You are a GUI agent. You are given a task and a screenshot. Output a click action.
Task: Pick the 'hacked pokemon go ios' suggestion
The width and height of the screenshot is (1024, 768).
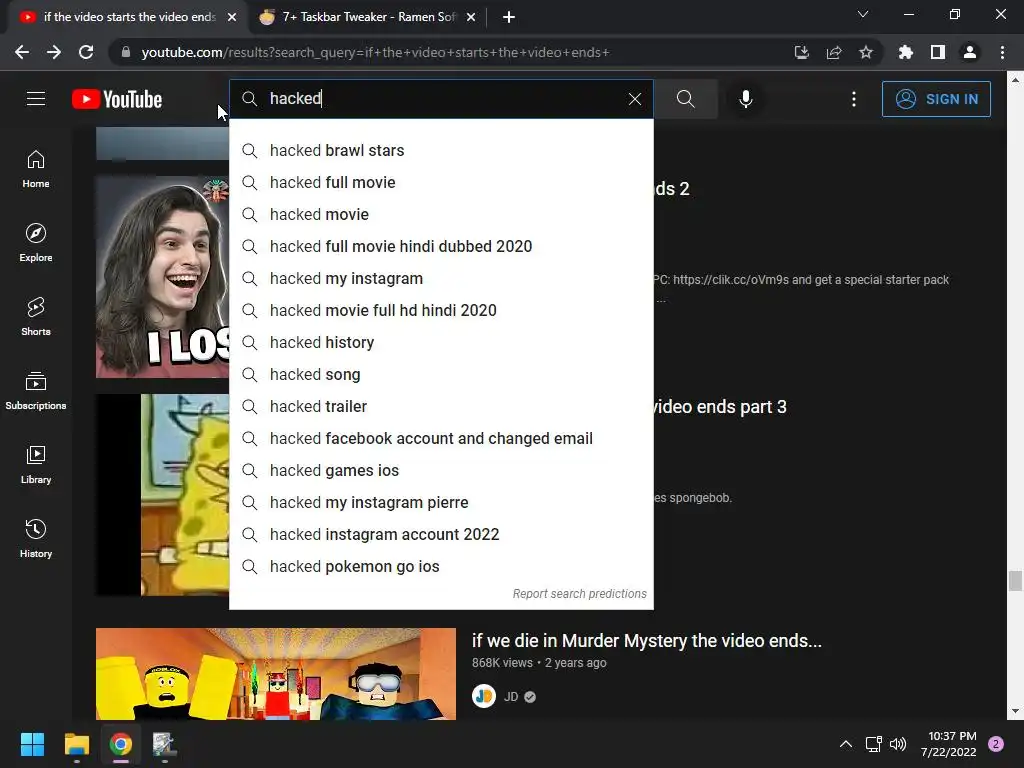[441, 566]
